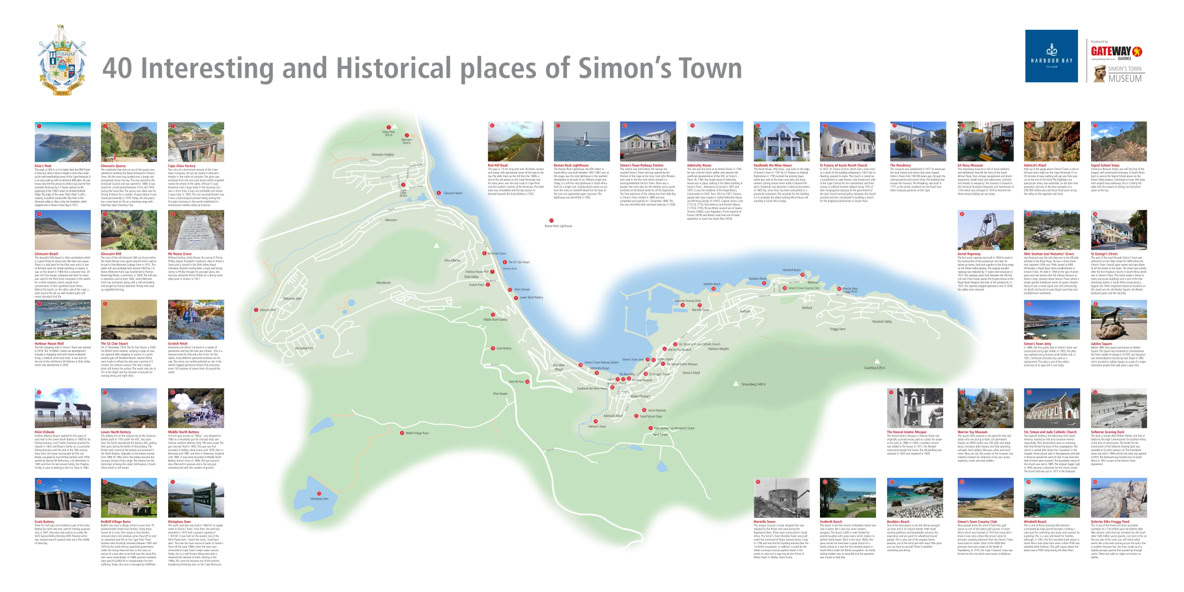The width and height of the screenshot is (1184, 592).
Task: View the Roman Rock Lighthouse photo
Action: tap(582, 143)
